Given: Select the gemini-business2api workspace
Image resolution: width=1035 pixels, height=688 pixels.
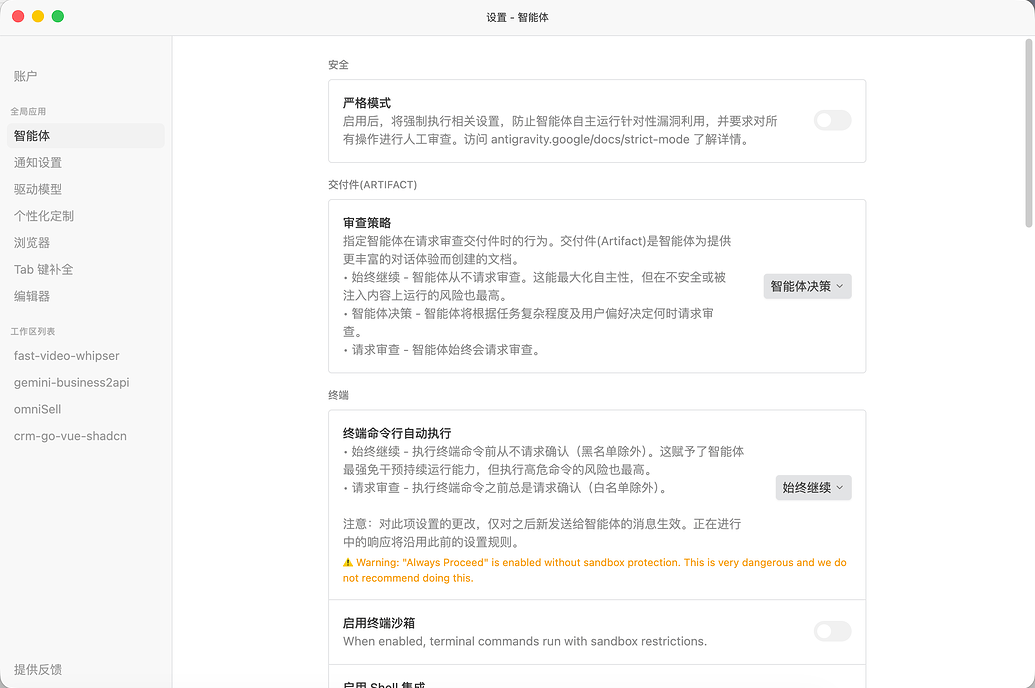Looking at the screenshot, I should 71,382.
